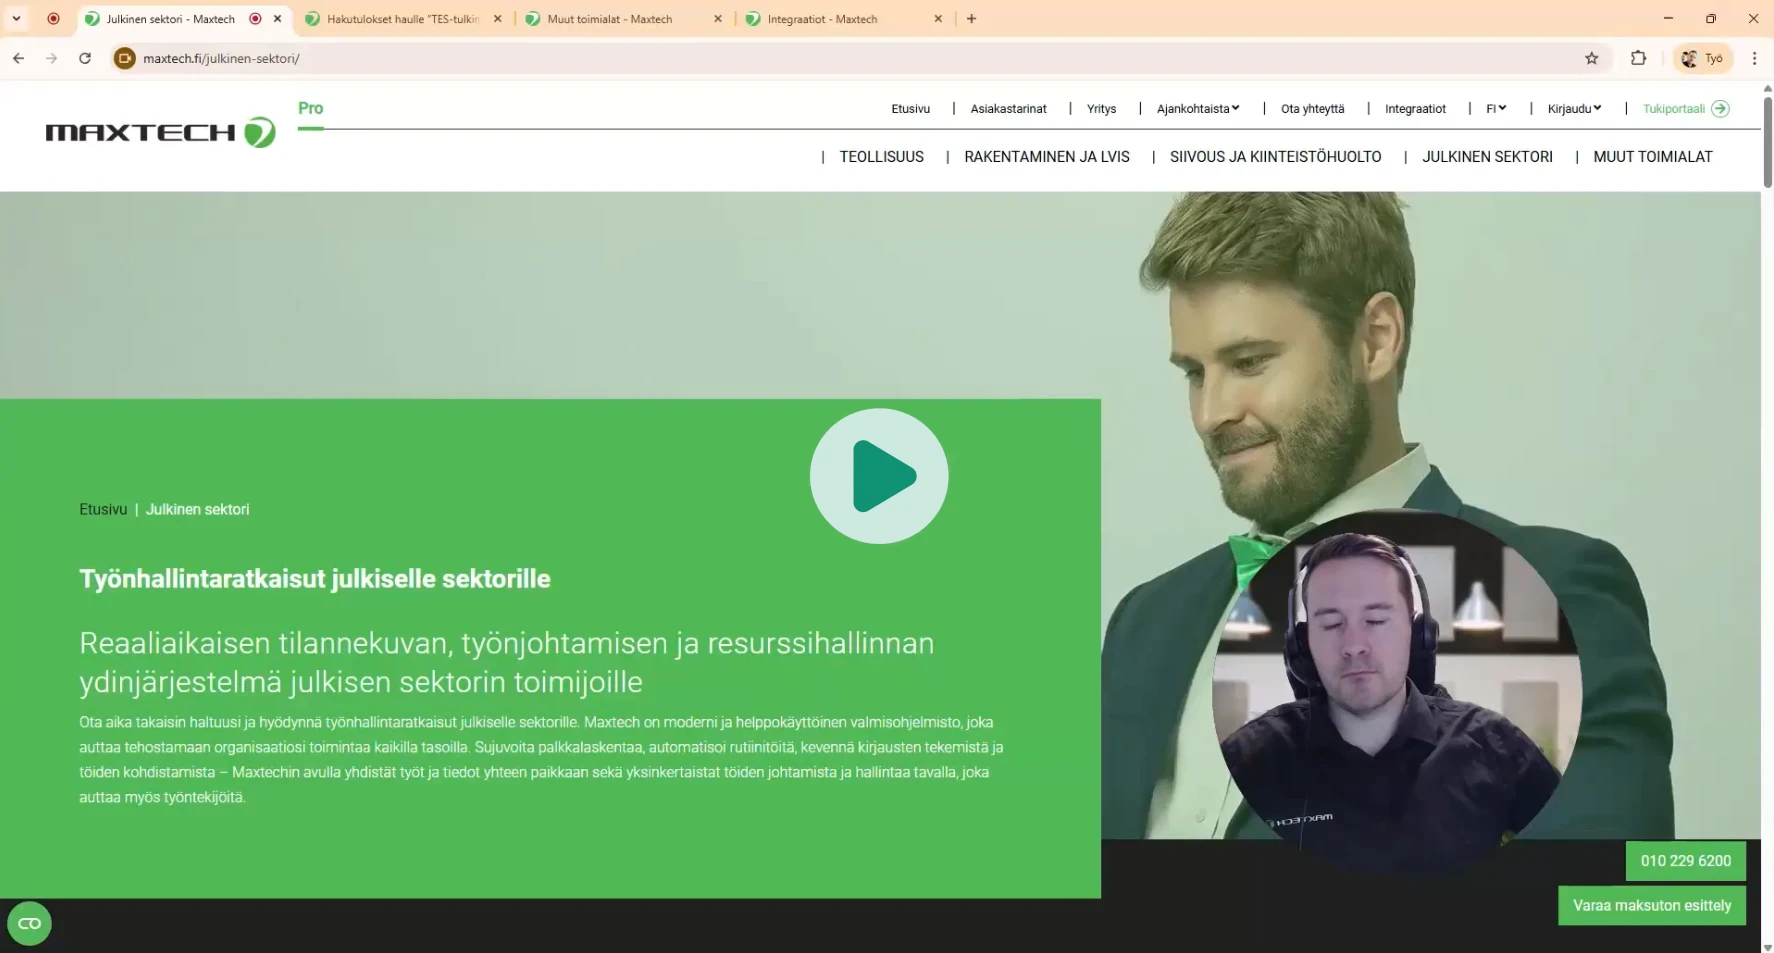Click the Tukiportaali arrow icon
1774x953 pixels.
[x=1720, y=109]
